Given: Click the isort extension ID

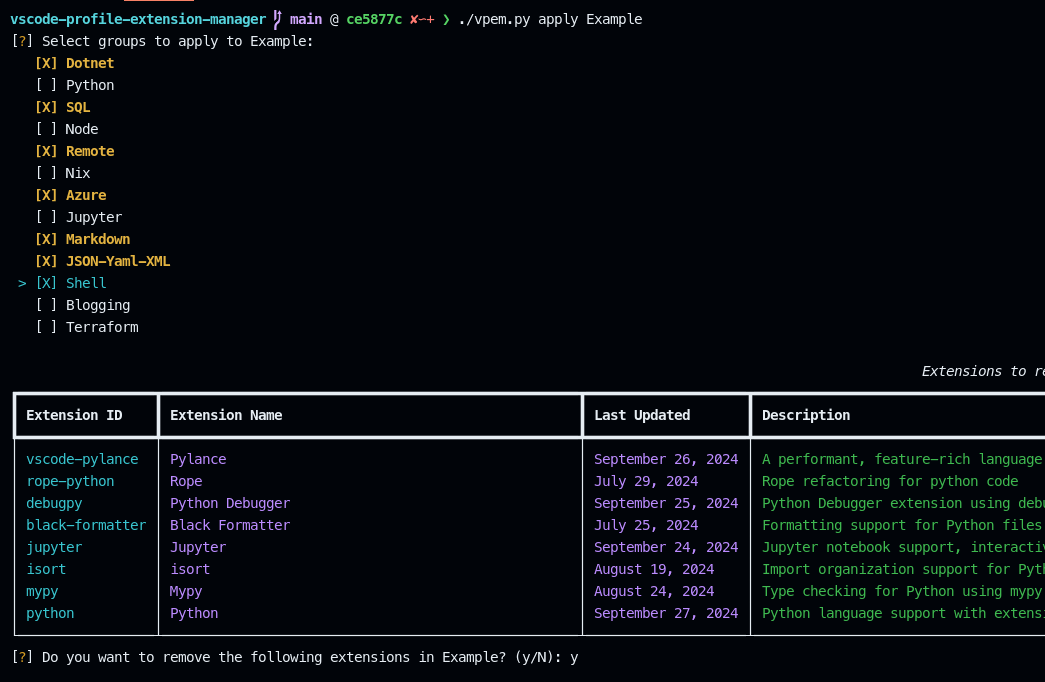Looking at the screenshot, I should pyautogui.click(x=46, y=569).
